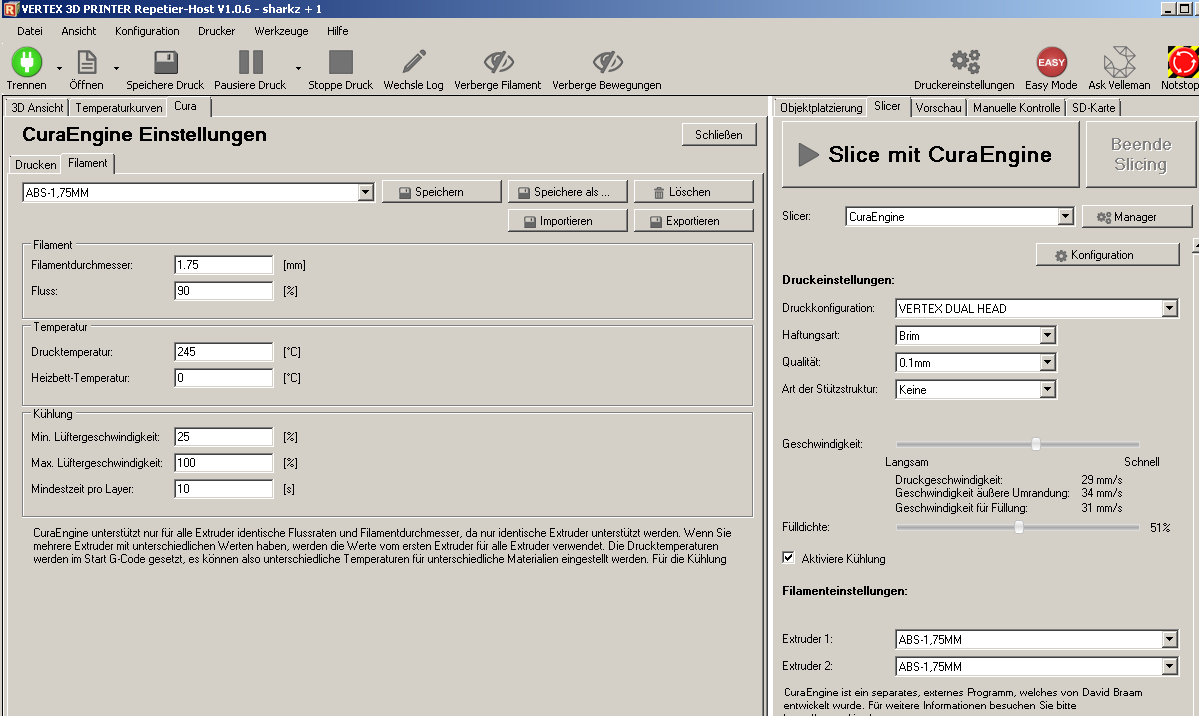The image size is (1199, 716).
Task: Click the Mindestzeit pro Layer field
Action: (x=223, y=489)
